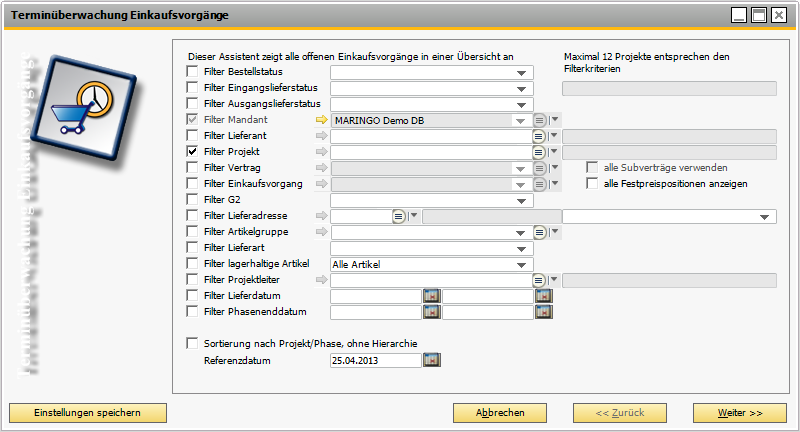This screenshot has width=800, height=432.
Task: Expand the Filter Bestellstatus dropdown
Action: tap(521, 73)
